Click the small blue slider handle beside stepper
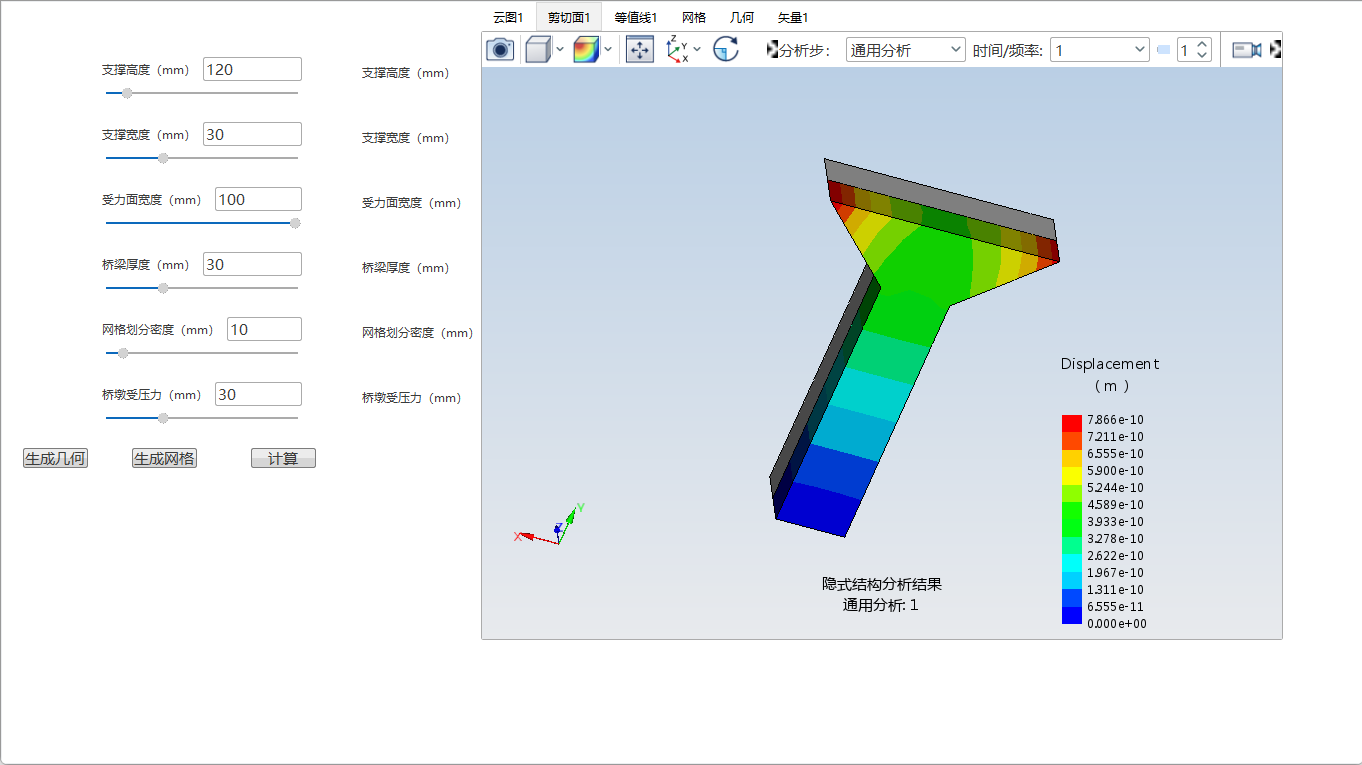The width and height of the screenshot is (1362, 765). click(1163, 50)
